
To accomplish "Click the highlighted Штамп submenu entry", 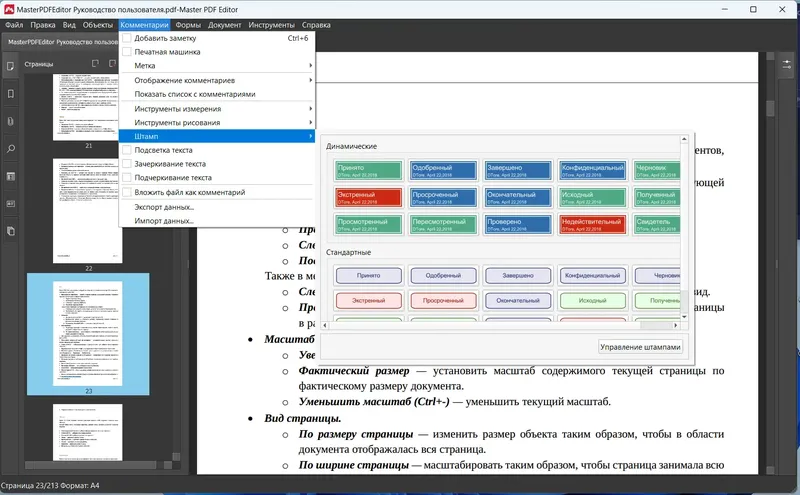I will tap(217, 136).
